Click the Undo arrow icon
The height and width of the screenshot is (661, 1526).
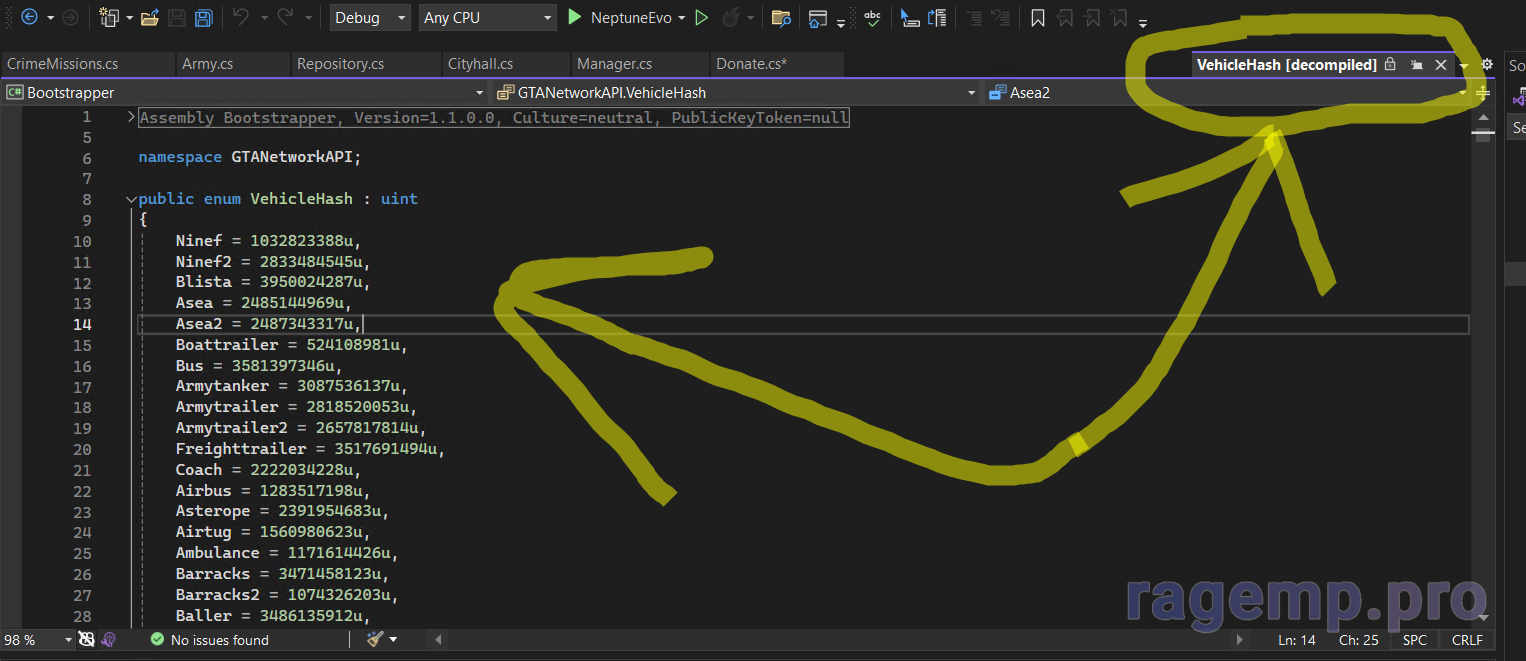pyautogui.click(x=240, y=17)
